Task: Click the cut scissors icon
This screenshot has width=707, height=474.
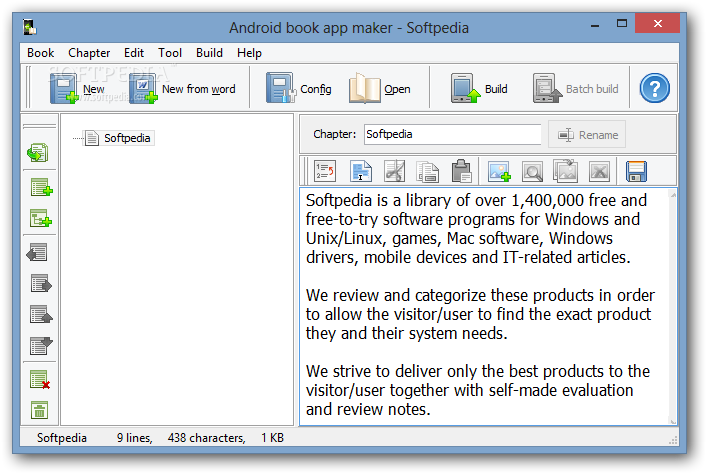Action: [x=395, y=171]
